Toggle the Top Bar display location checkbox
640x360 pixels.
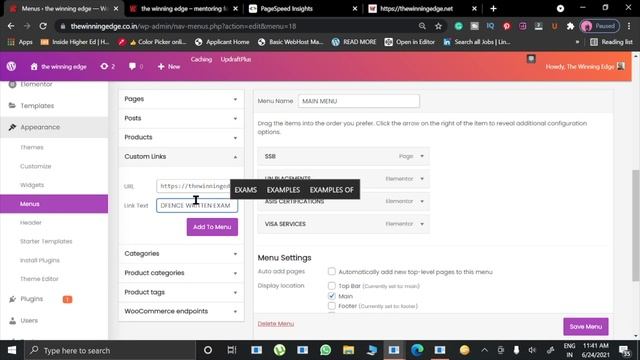(332, 286)
